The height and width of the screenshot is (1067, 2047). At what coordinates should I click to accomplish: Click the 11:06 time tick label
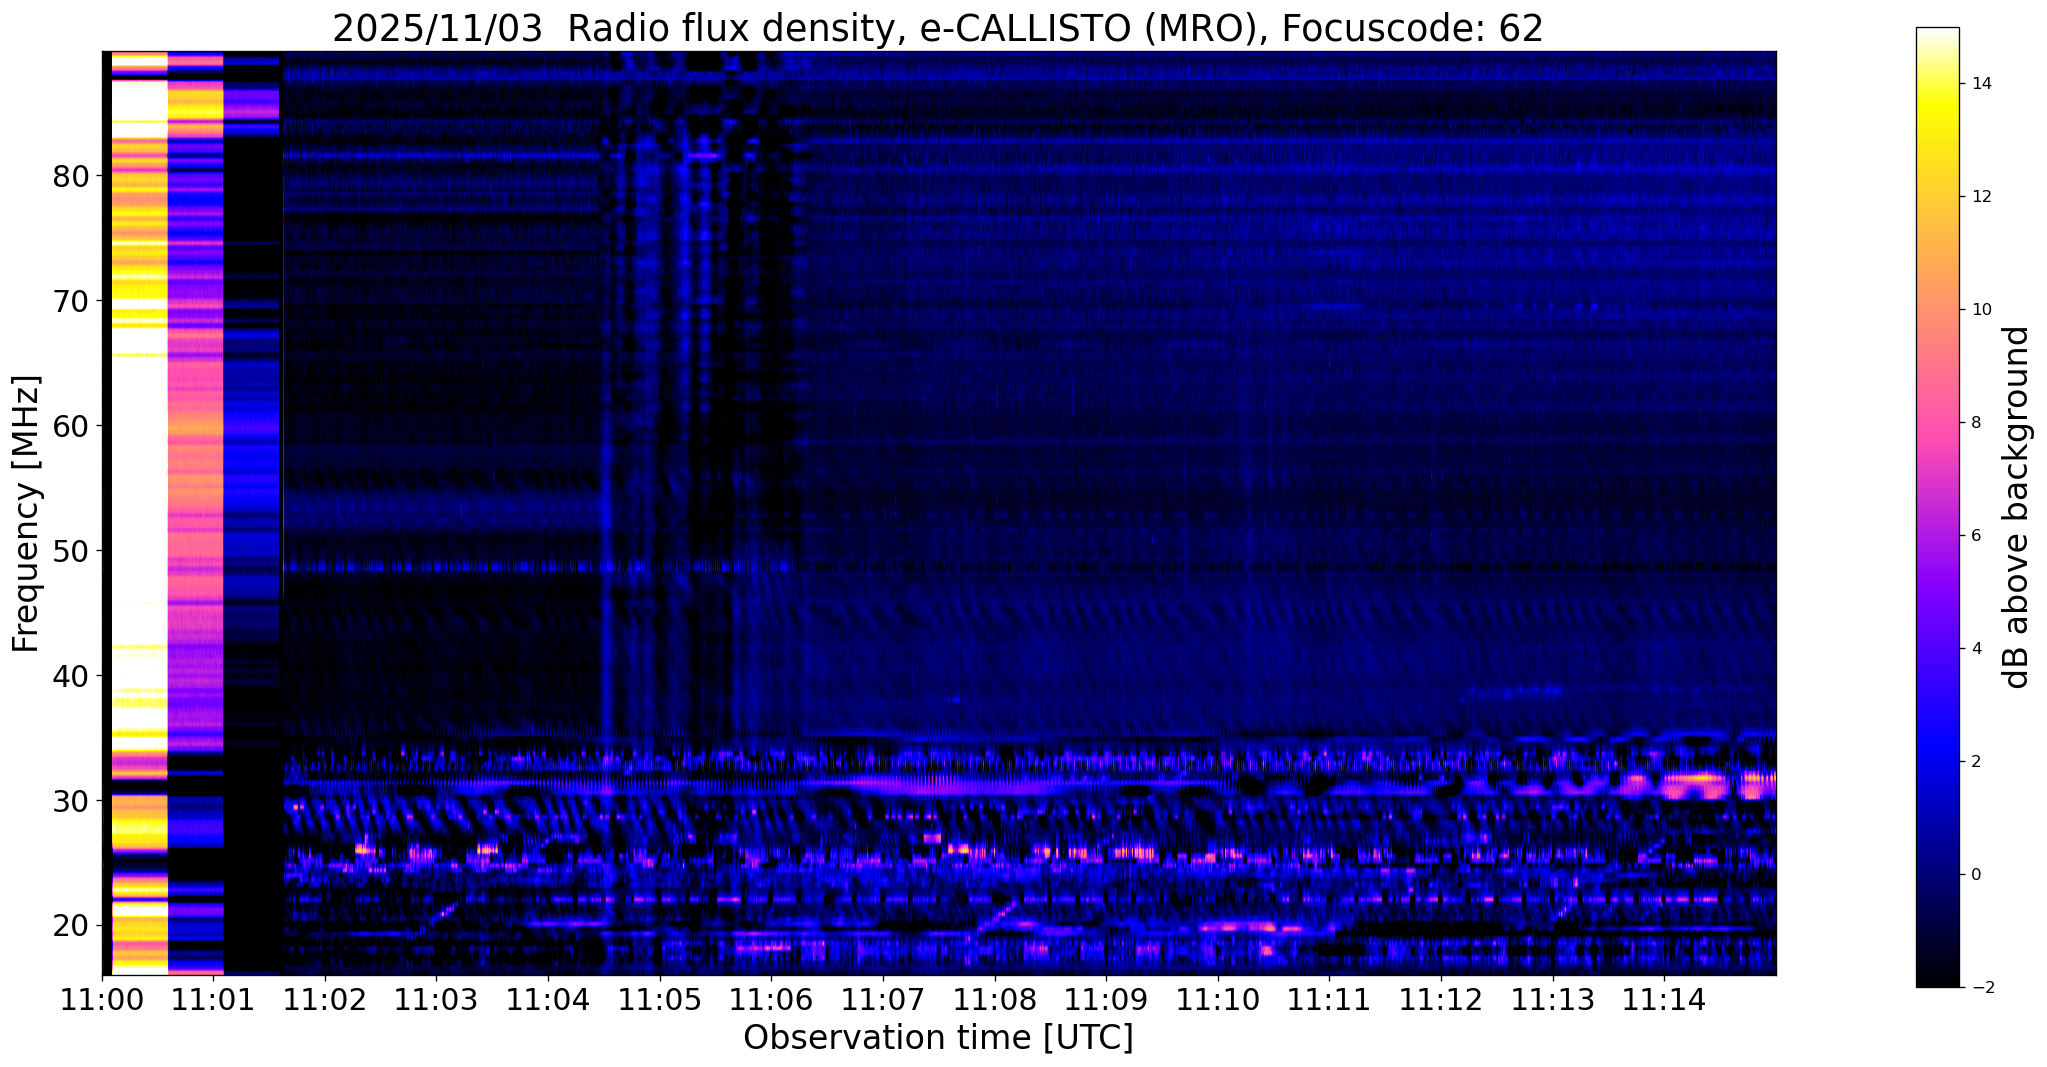point(771,1000)
